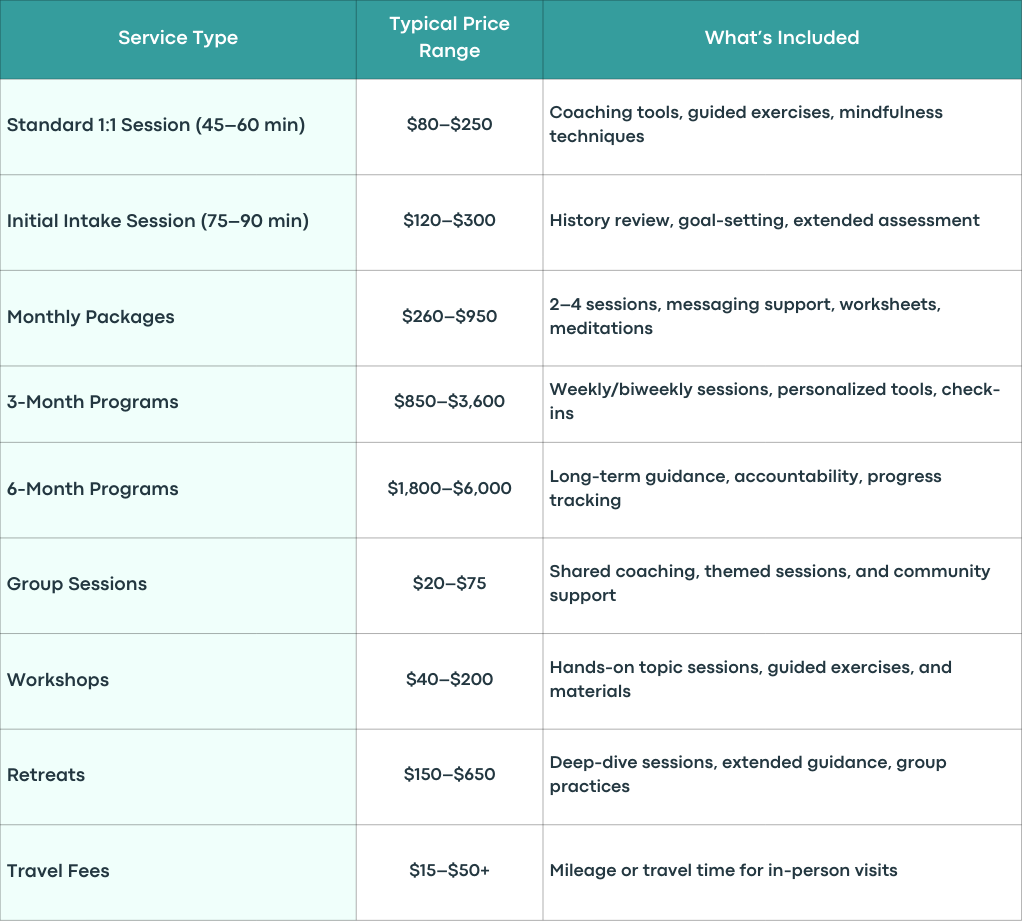Select the Typical Price Range header
The height and width of the screenshot is (921, 1022).
tap(449, 37)
